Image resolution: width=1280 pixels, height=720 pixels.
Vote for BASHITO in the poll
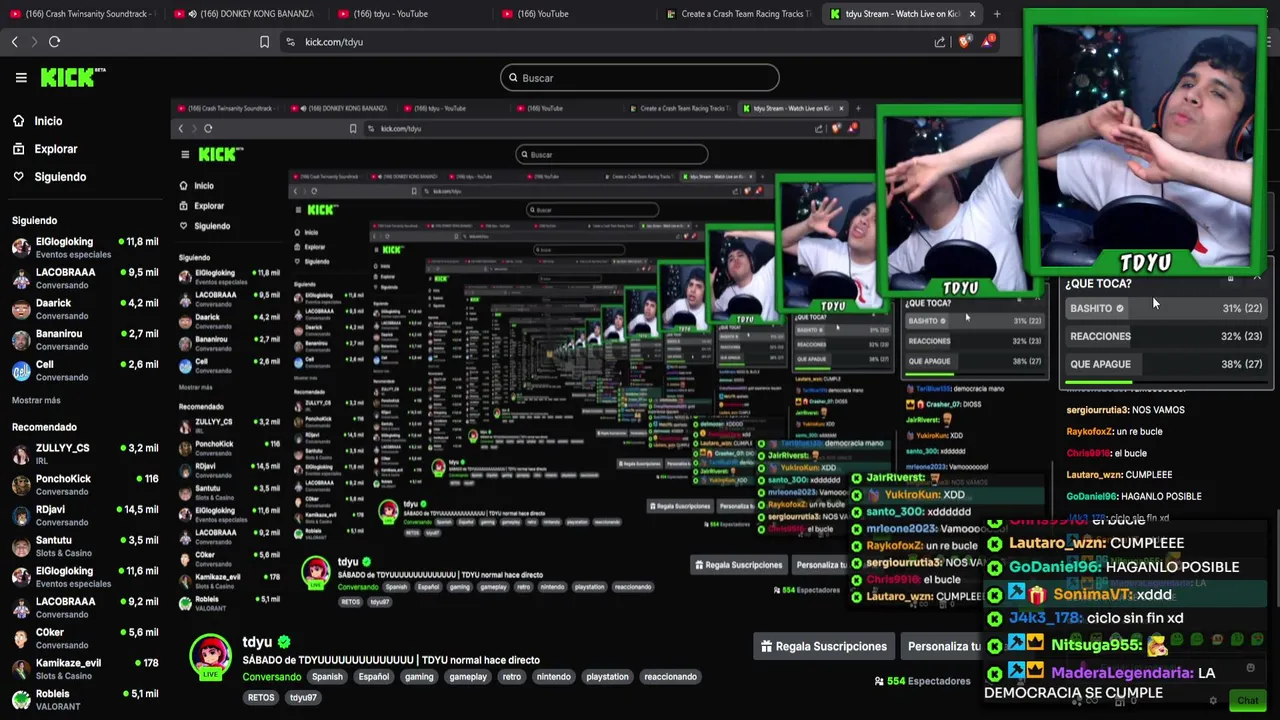click(1165, 308)
